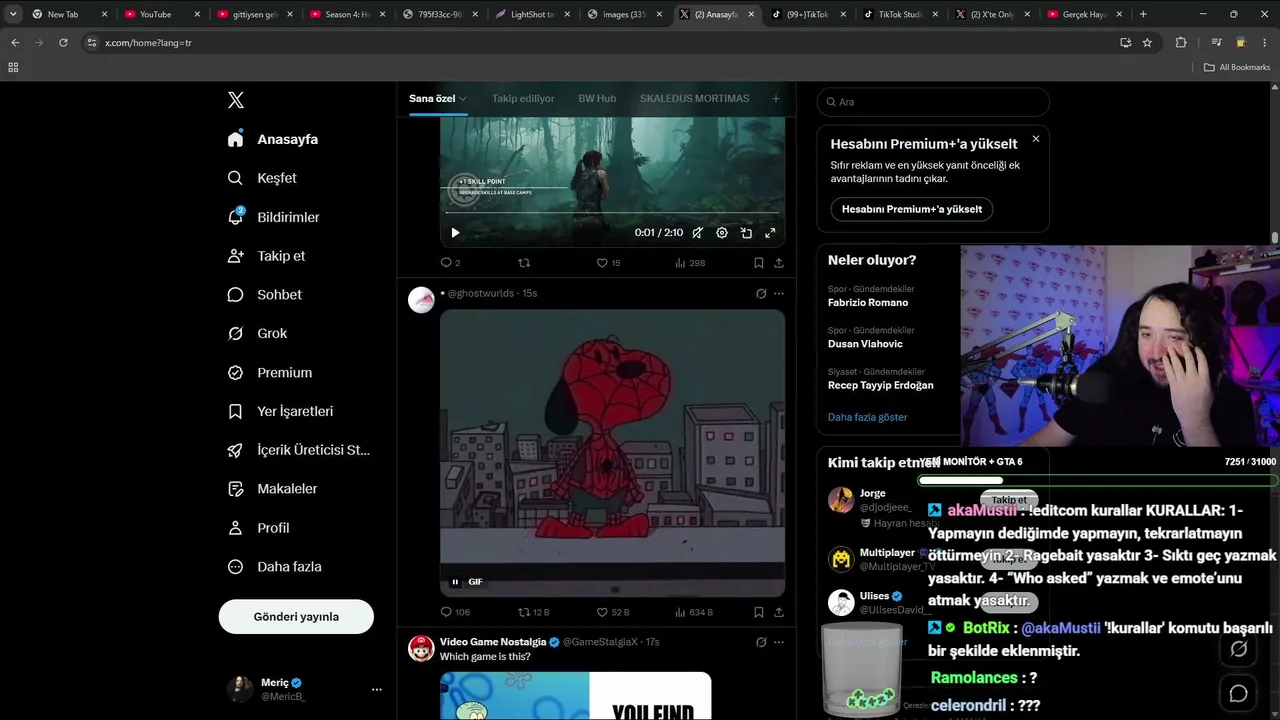Add a new timeline tab with plus
This screenshot has width=1280, height=720.
coord(775,99)
